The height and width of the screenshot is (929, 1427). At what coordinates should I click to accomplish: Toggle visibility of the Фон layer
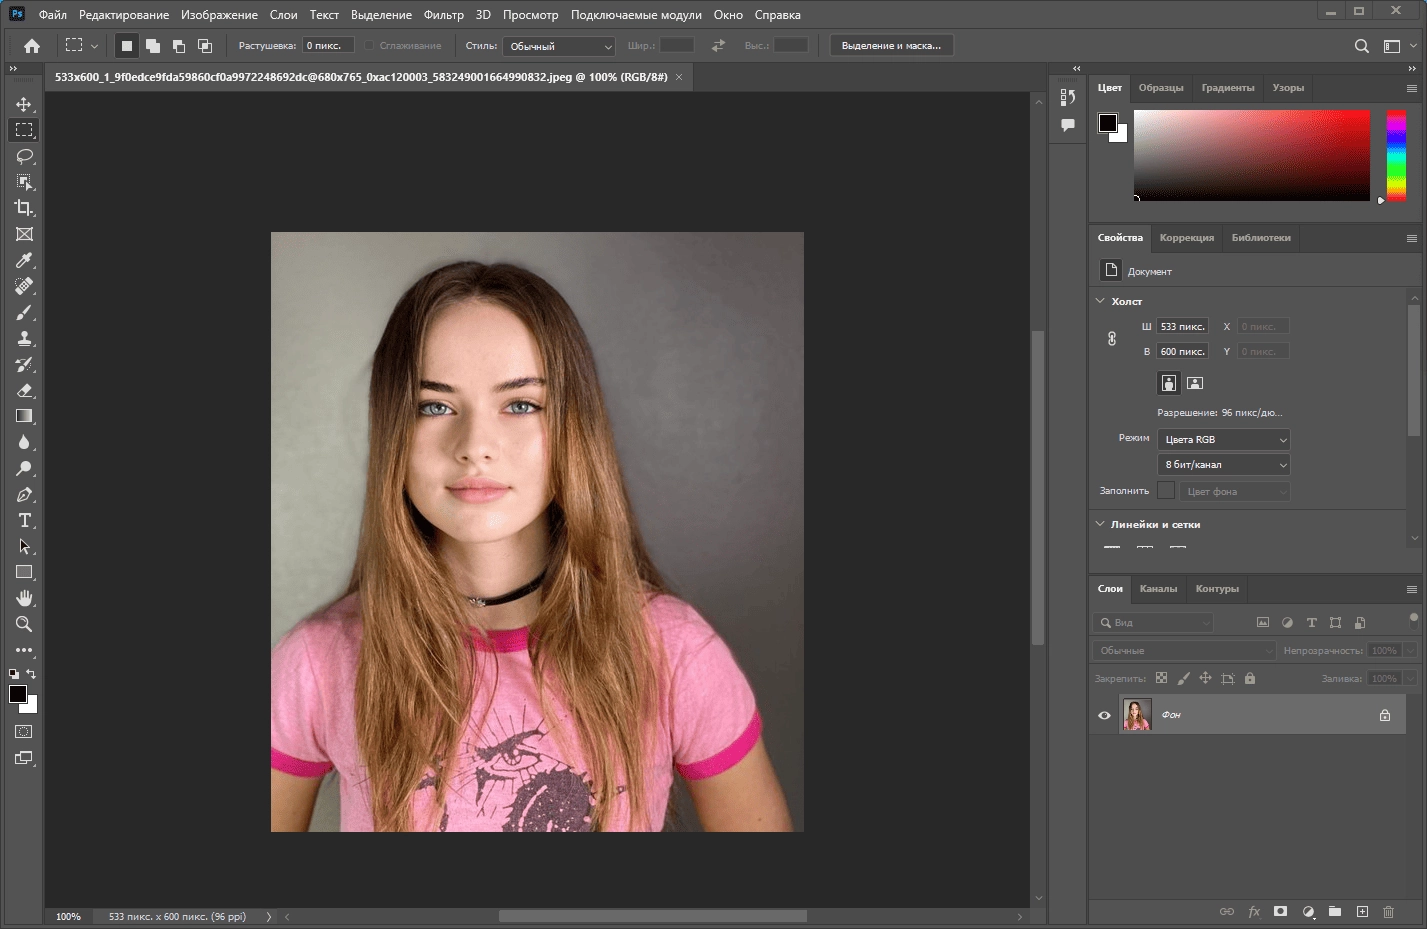click(1104, 715)
